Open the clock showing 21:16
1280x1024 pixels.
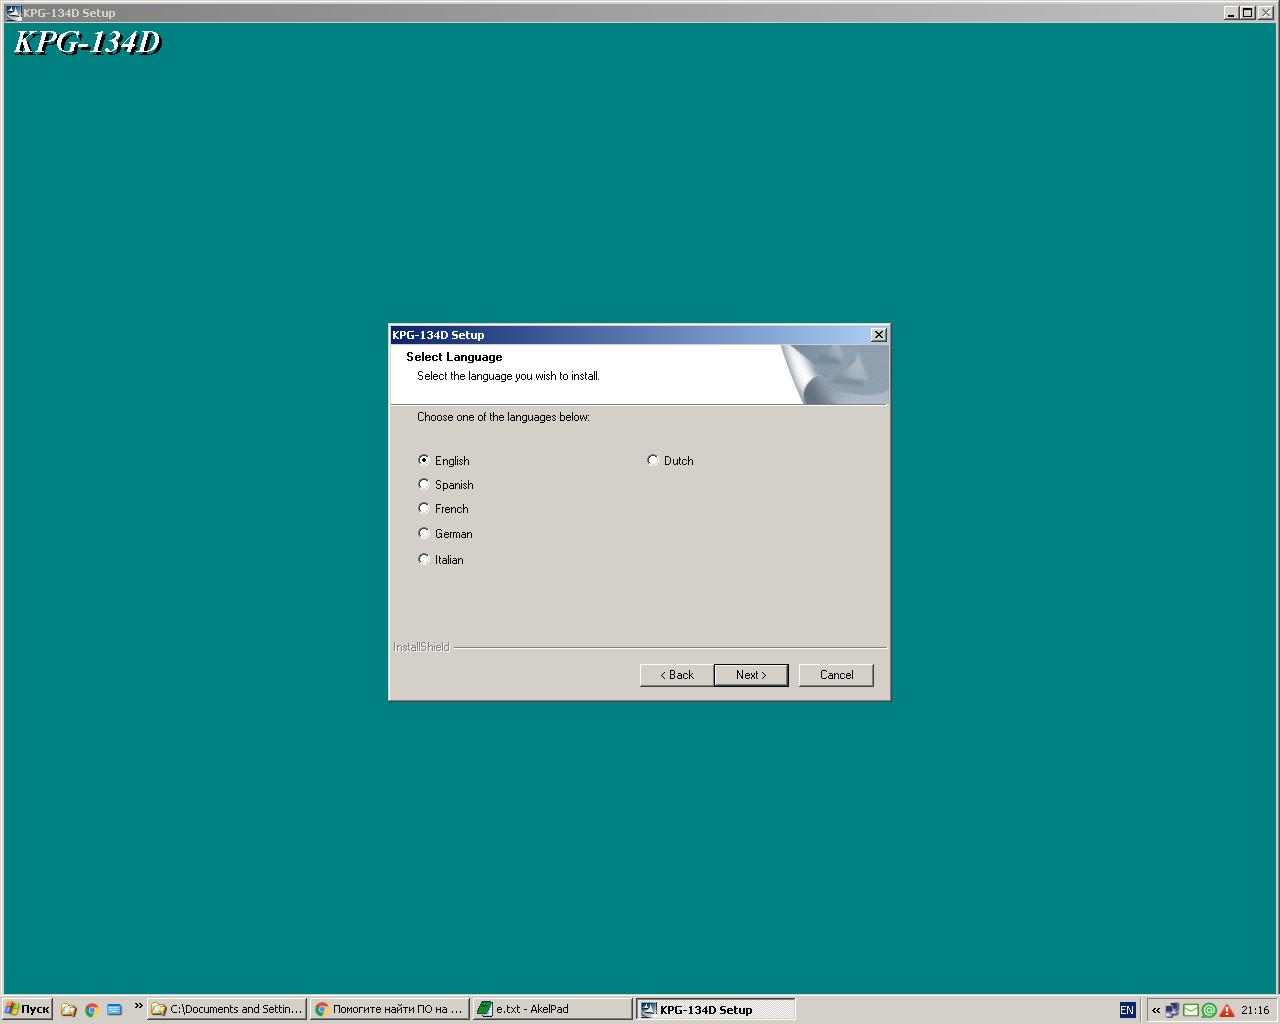1255,1010
